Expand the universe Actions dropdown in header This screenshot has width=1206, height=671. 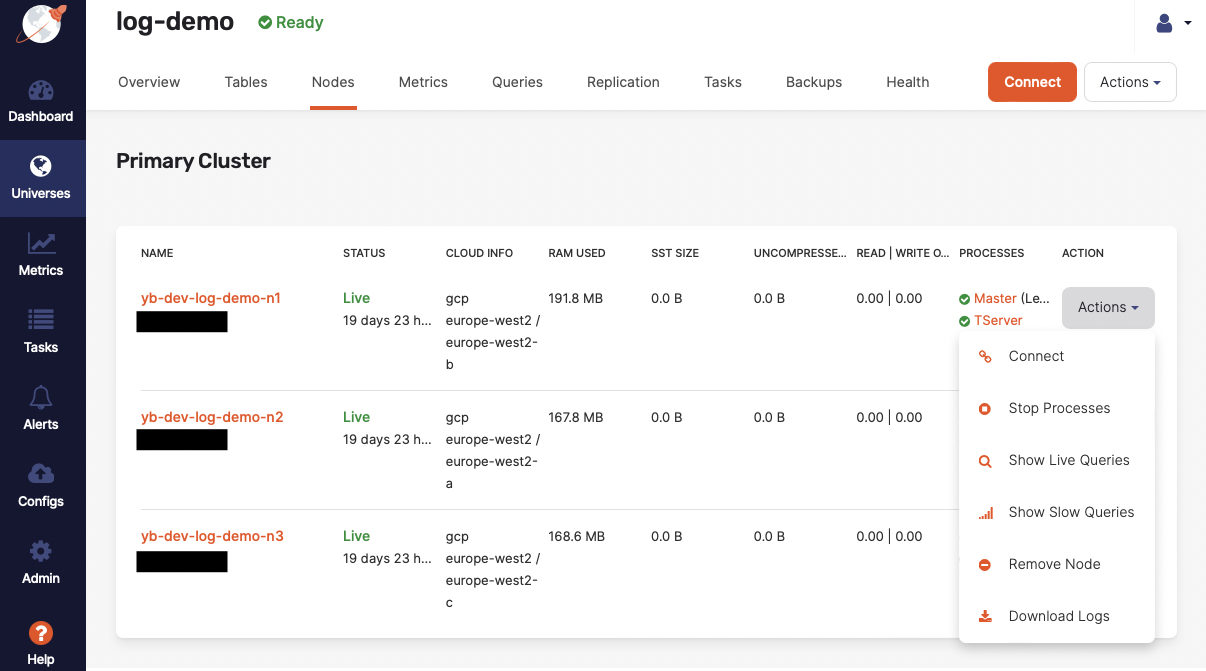coord(1130,82)
